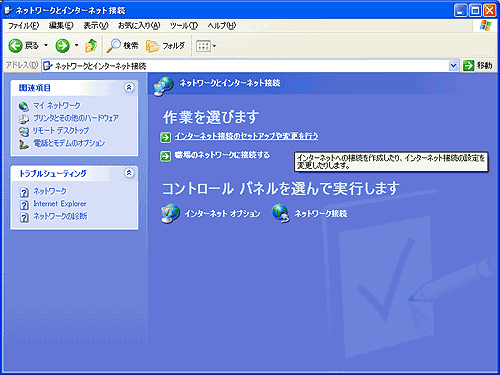Click arrow icon for 職場のネットワークに接続する
Screen dimensions: 500x375
tap(166, 156)
